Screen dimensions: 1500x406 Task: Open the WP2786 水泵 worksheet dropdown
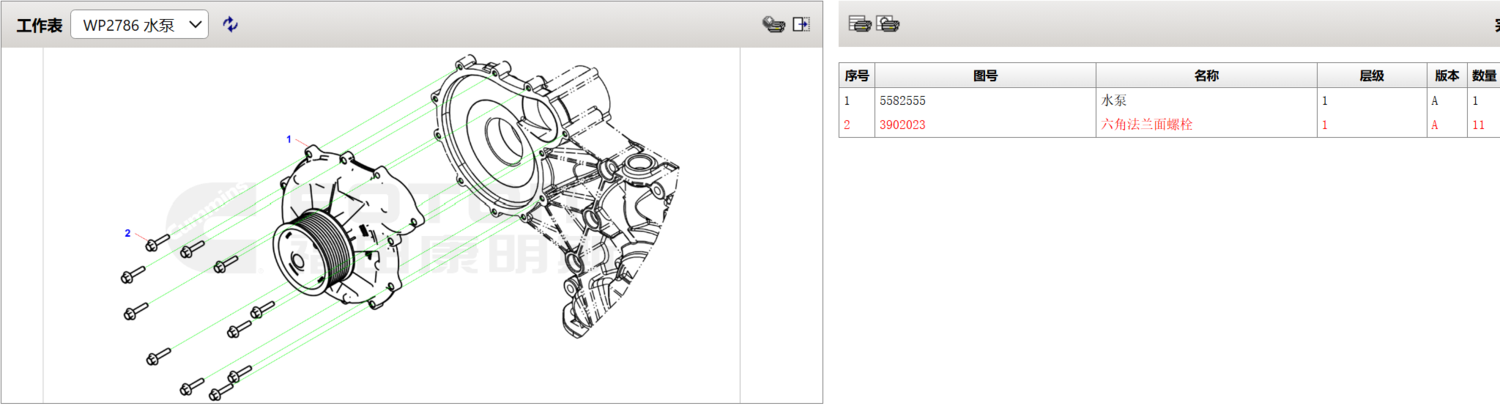point(139,25)
